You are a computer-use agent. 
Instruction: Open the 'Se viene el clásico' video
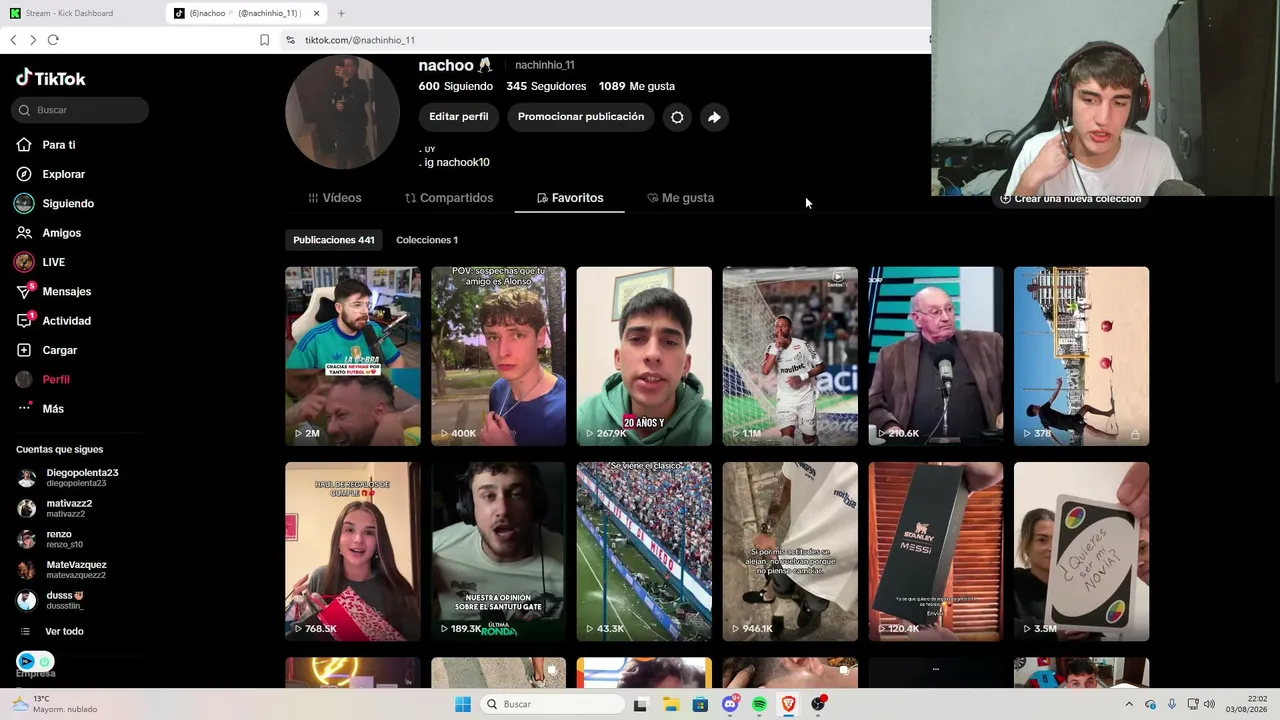[644, 551]
